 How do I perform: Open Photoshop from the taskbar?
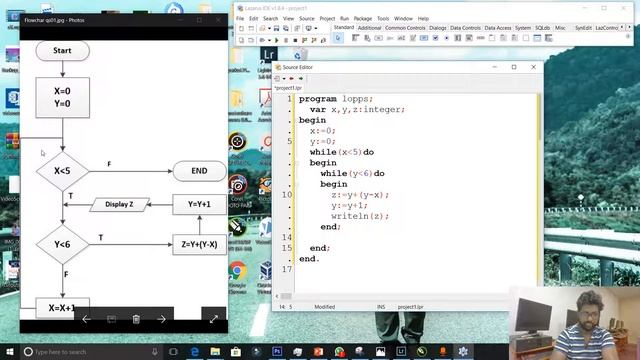tap(277, 352)
